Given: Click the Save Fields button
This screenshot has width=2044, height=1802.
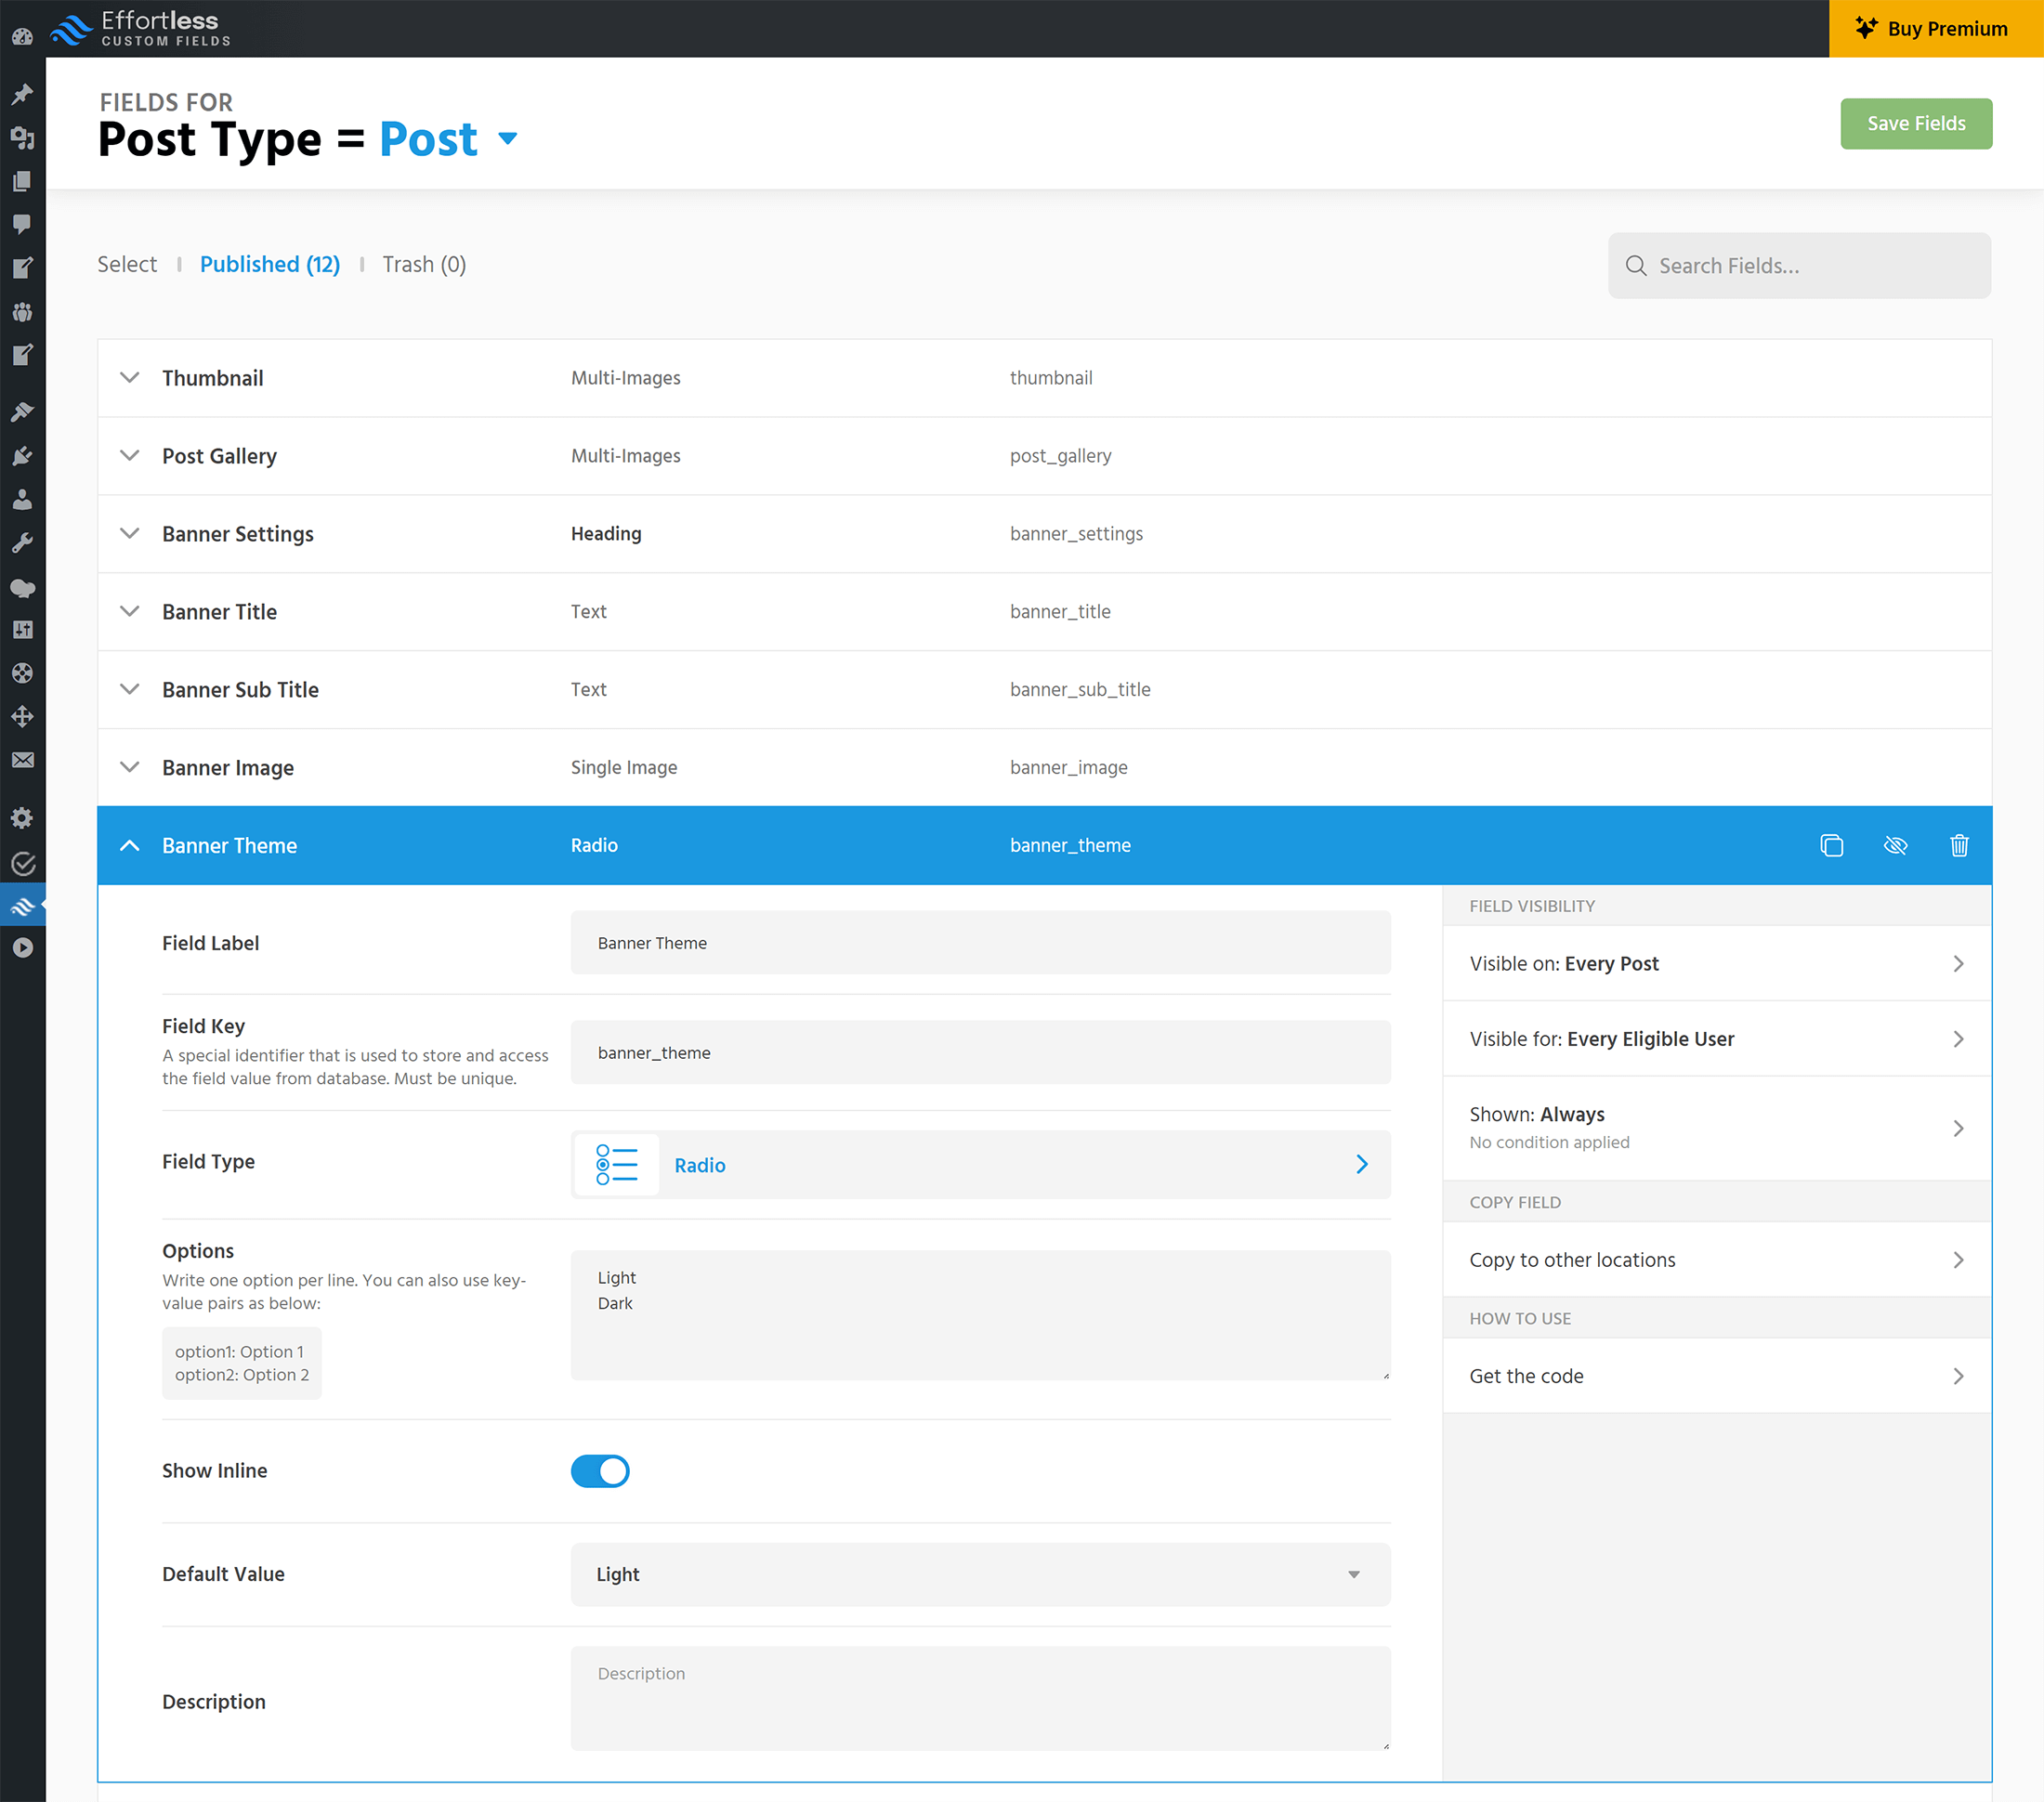Looking at the screenshot, I should click(x=1915, y=123).
